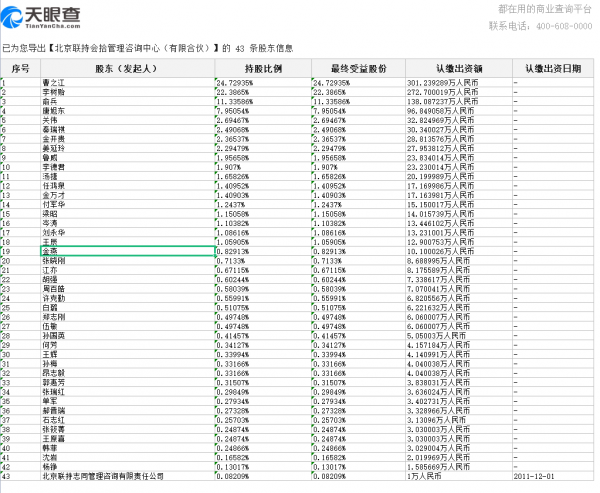Viewport: 600px width, 493px height.
Task: Select row number cell 43
Action: tap(21, 477)
